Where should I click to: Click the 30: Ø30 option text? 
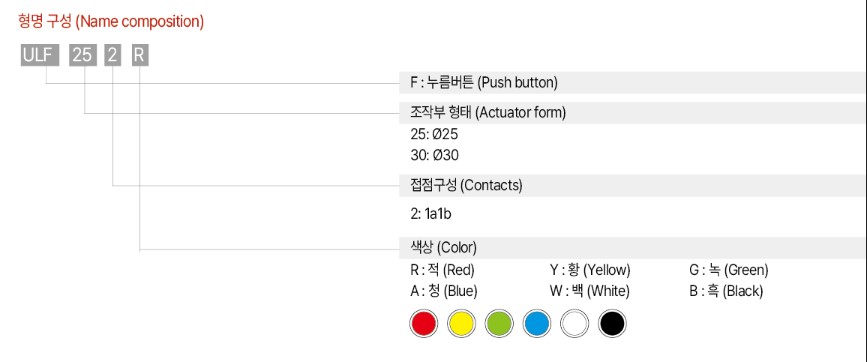(x=435, y=155)
